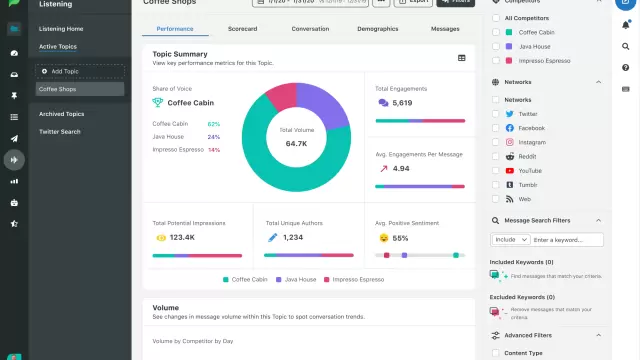This screenshot has width=640, height=360.
Task: Collapse the Advanced Filters section
Action: coord(598,335)
